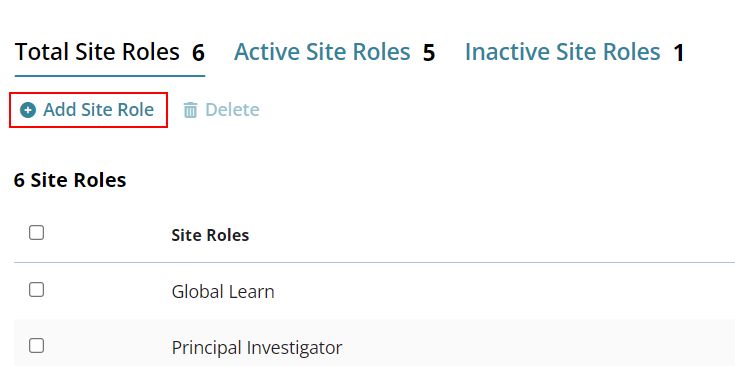Click the Add Site Role button label
The image size is (735, 366).
tap(98, 110)
